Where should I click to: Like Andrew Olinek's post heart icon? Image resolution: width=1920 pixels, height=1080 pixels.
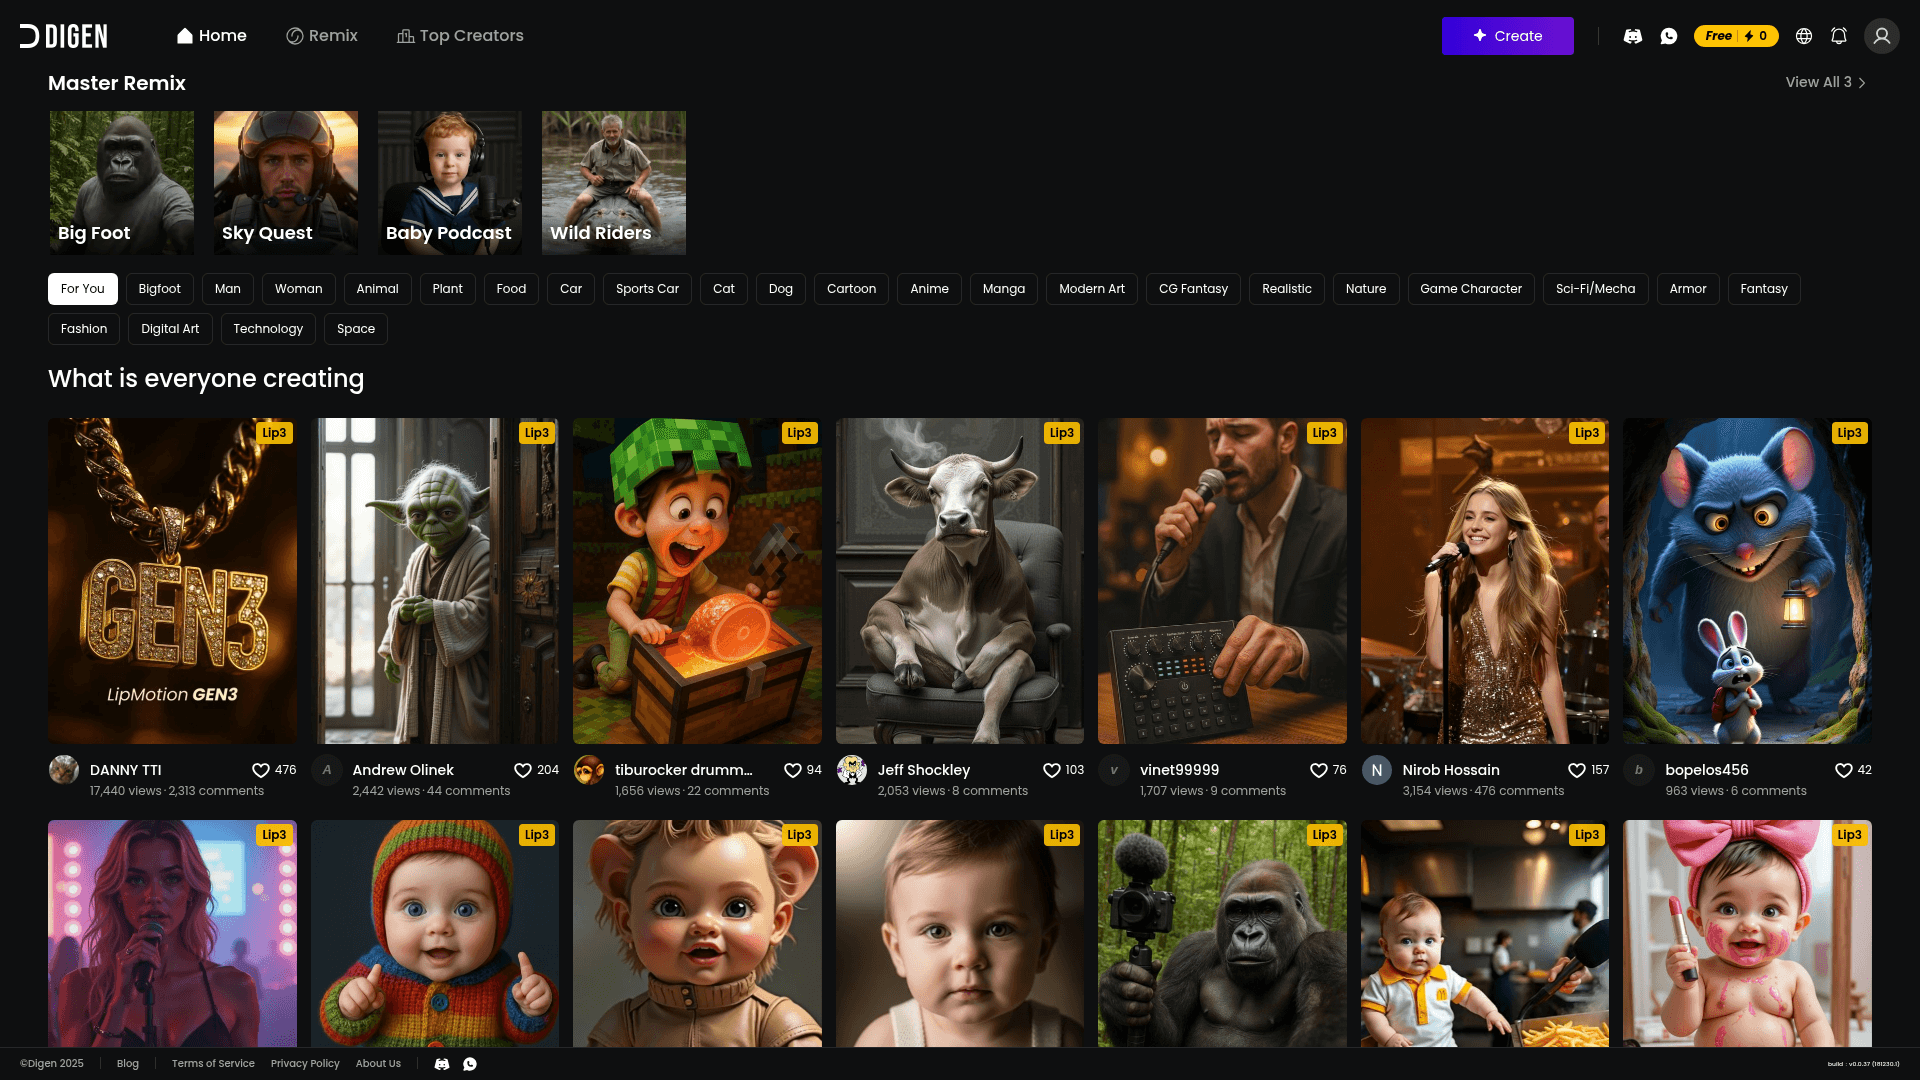pyautogui.click(x=523, y=770)
